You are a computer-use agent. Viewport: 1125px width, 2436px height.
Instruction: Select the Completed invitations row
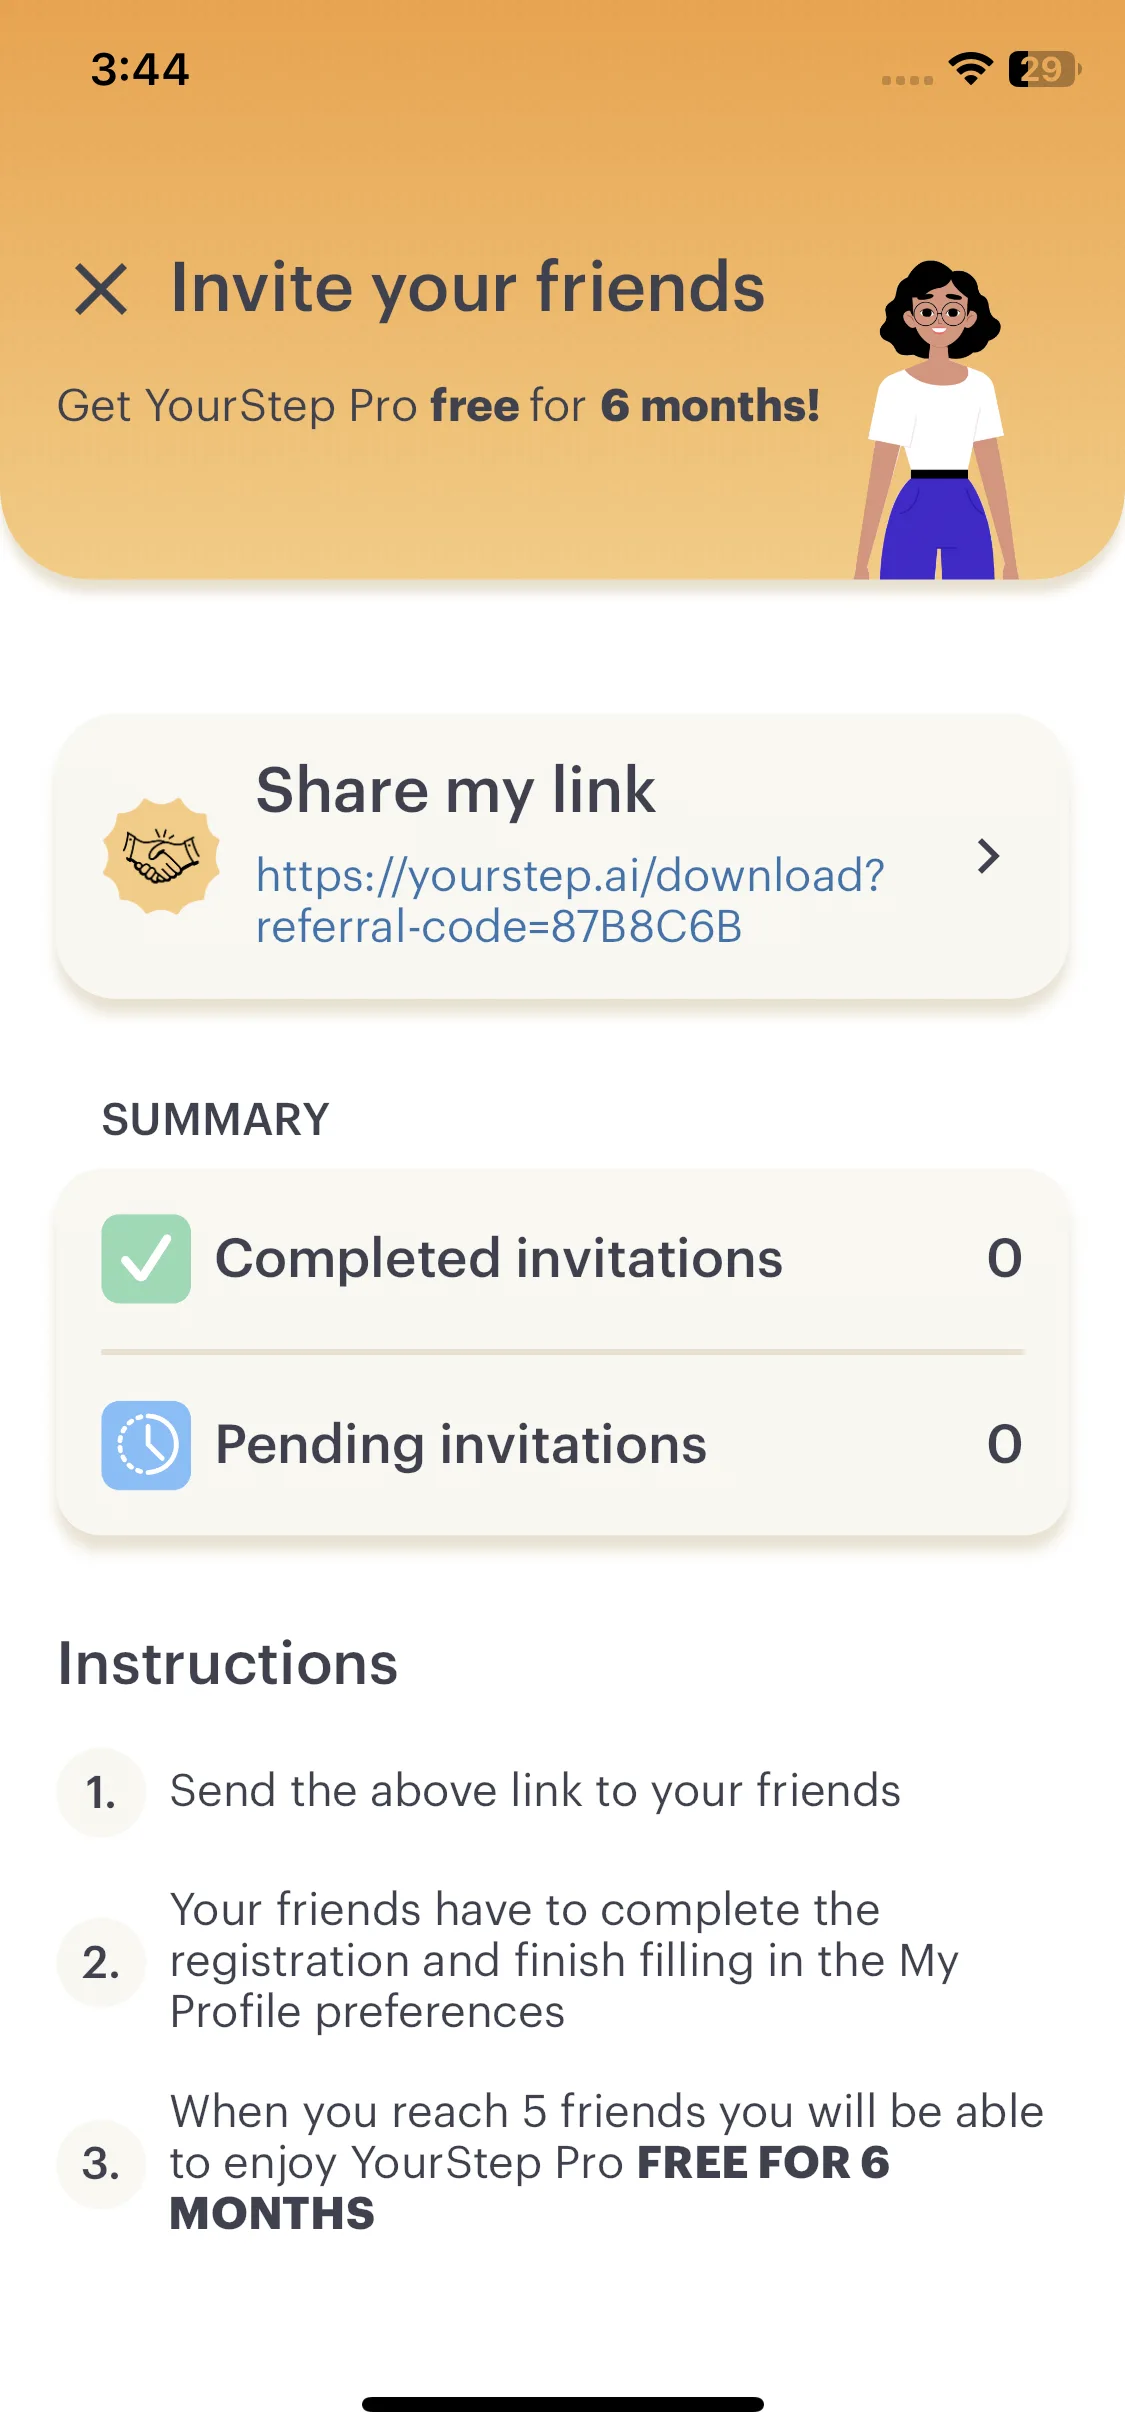click(x=562, y=1259)
